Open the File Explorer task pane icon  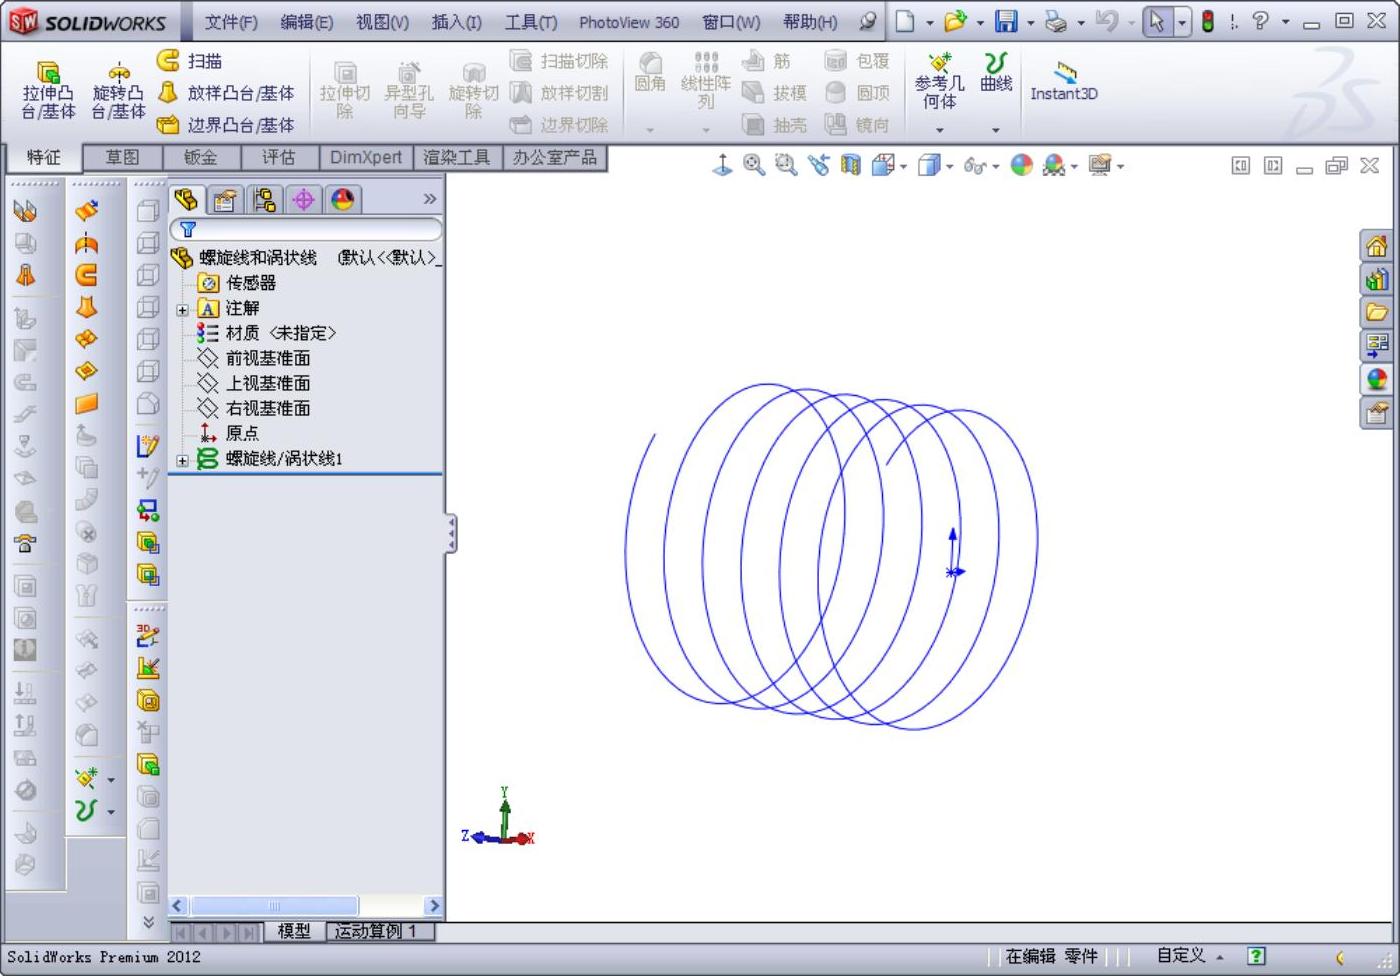[1377, 312]
